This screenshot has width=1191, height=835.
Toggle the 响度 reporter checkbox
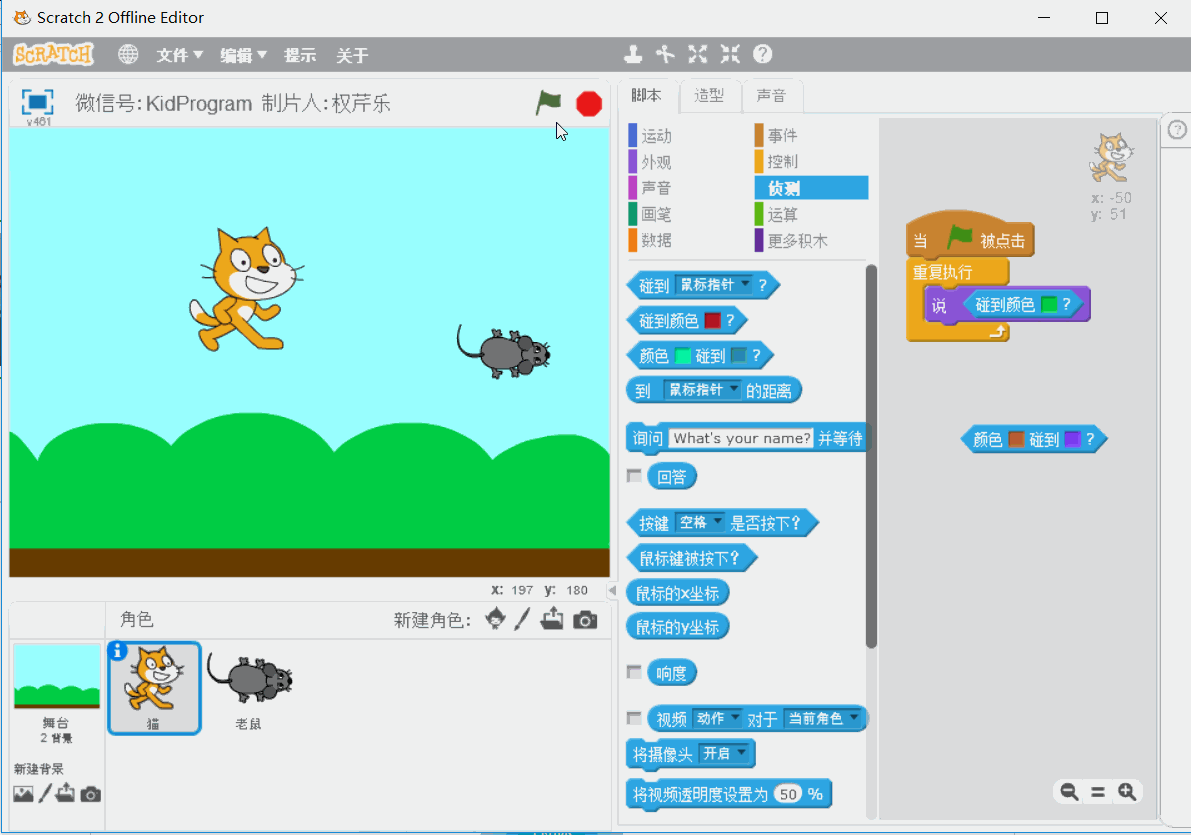point(634,672)
